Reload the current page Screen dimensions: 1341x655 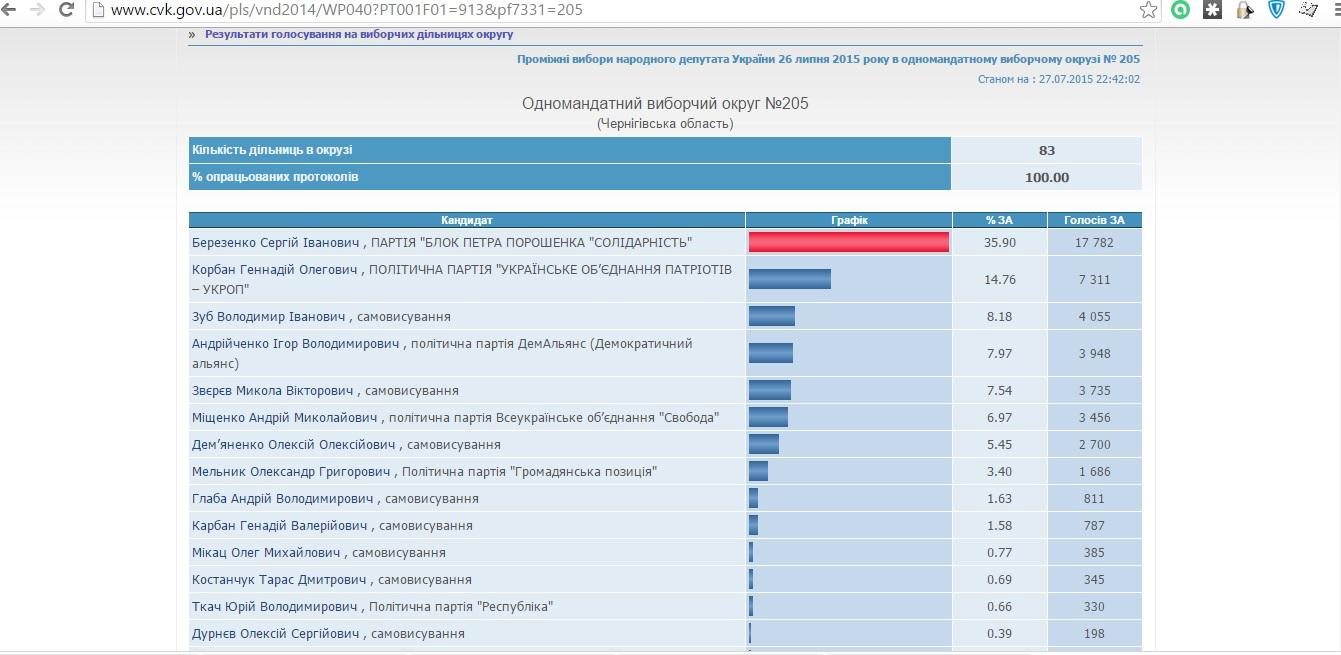click(66, 10)
